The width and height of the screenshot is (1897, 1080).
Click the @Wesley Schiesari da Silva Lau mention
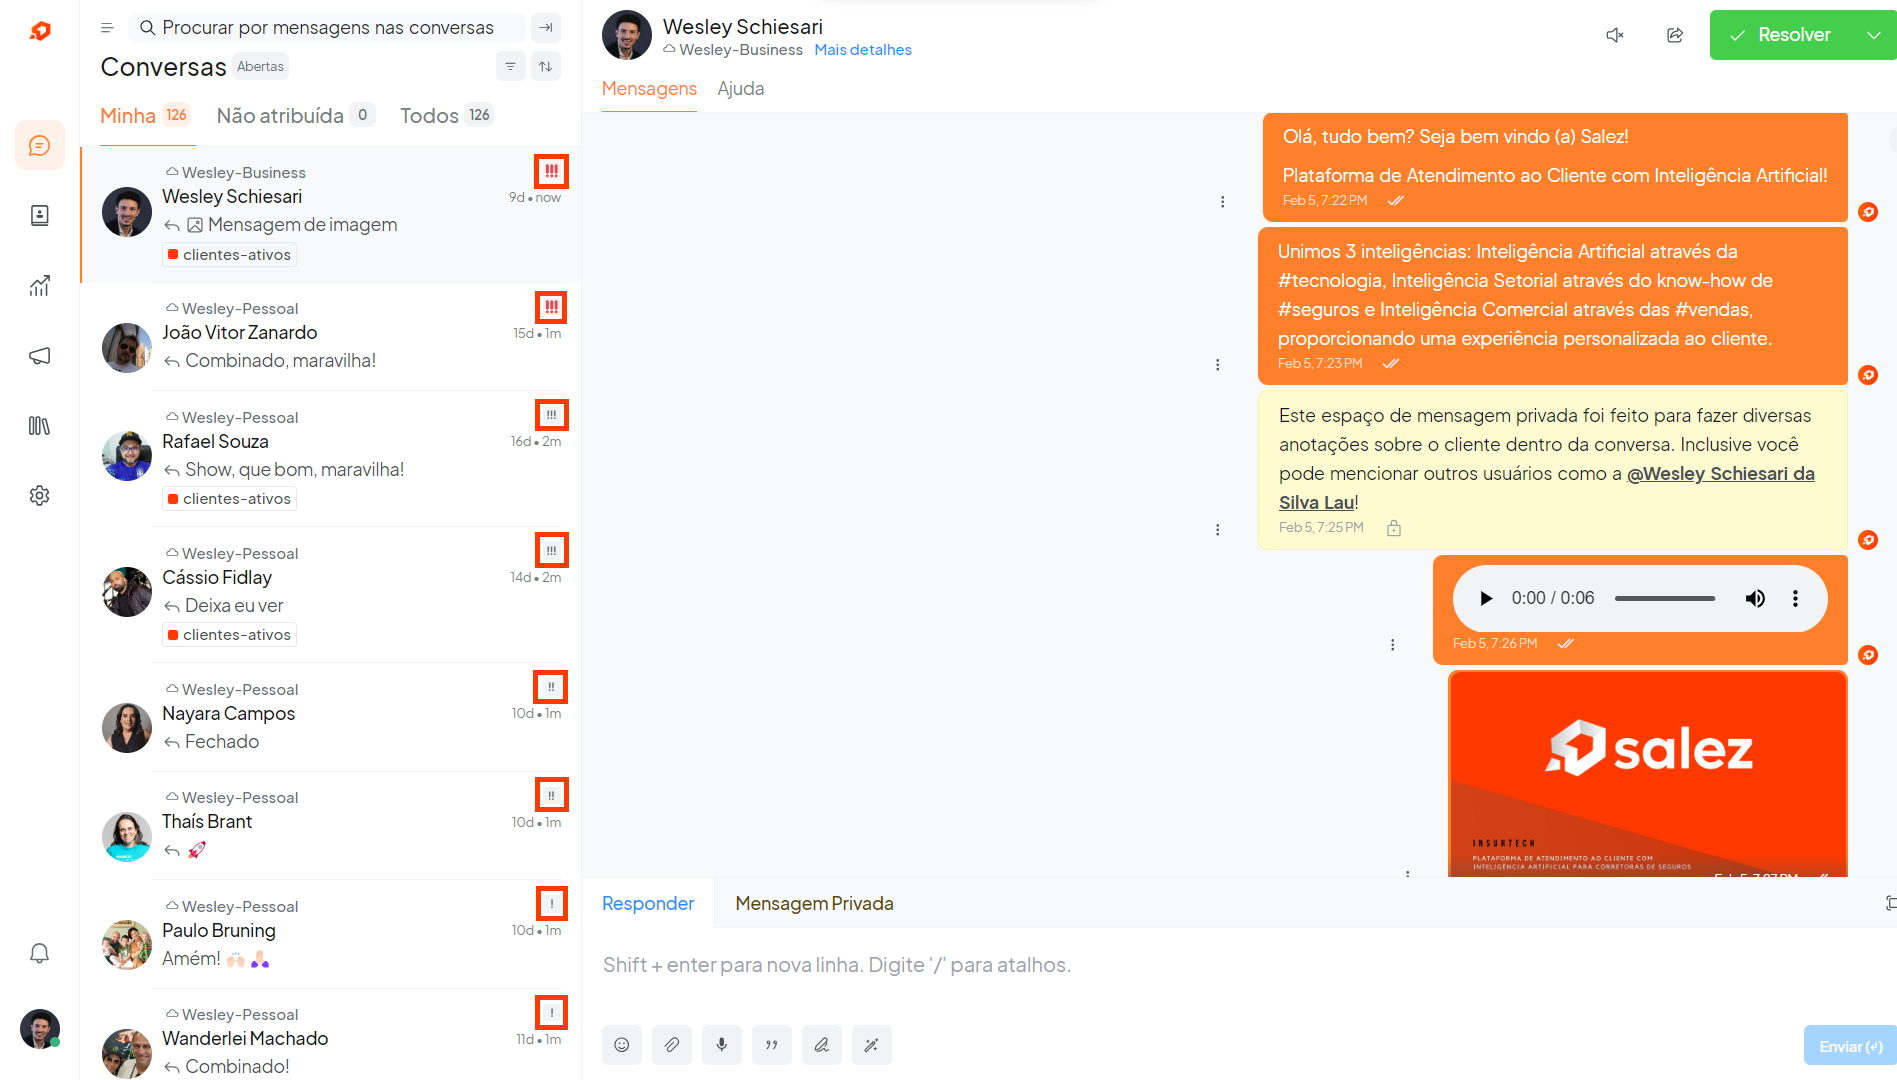pos(1547,488)
